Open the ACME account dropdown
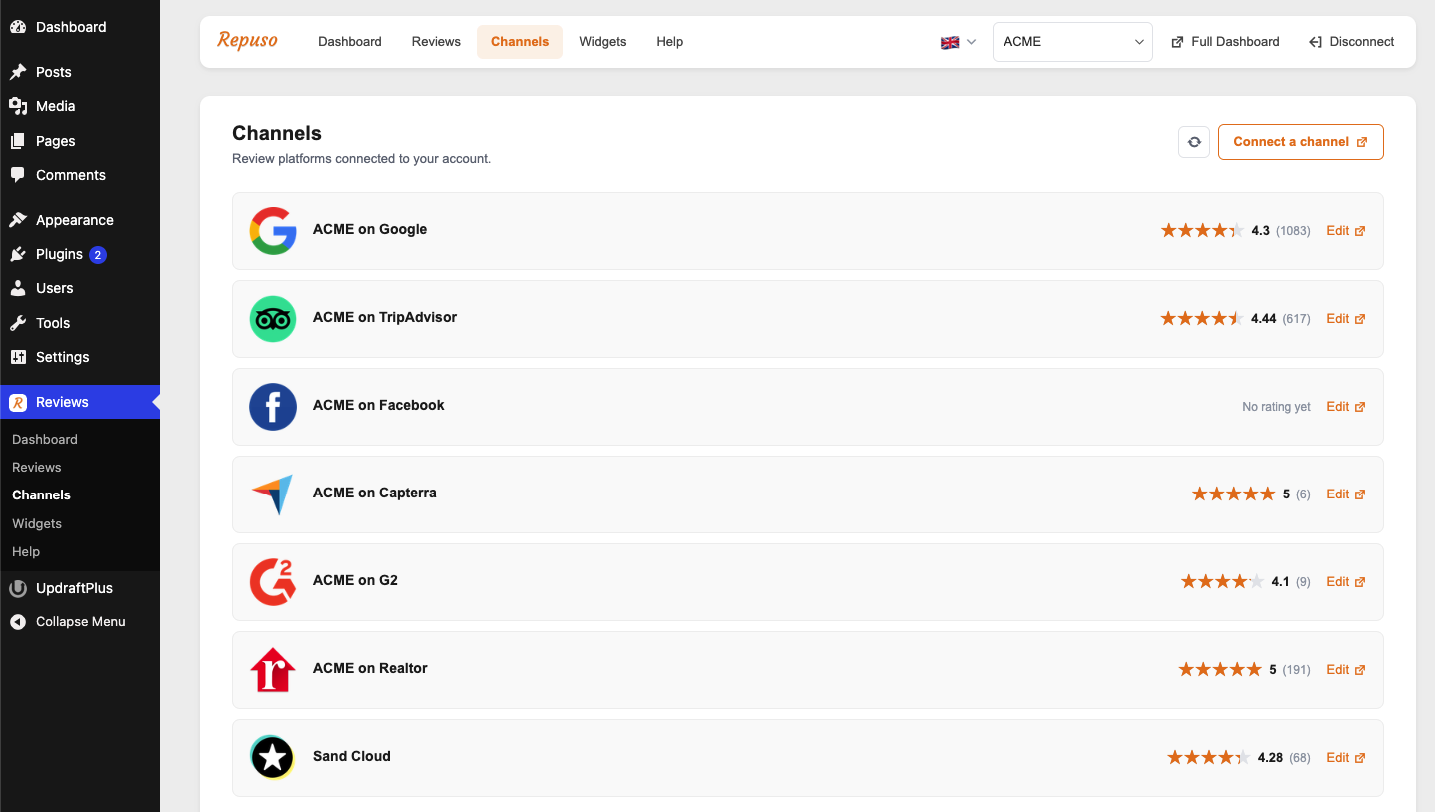The height and width of the screenshot is (812, 1435). pos(1073,42)
